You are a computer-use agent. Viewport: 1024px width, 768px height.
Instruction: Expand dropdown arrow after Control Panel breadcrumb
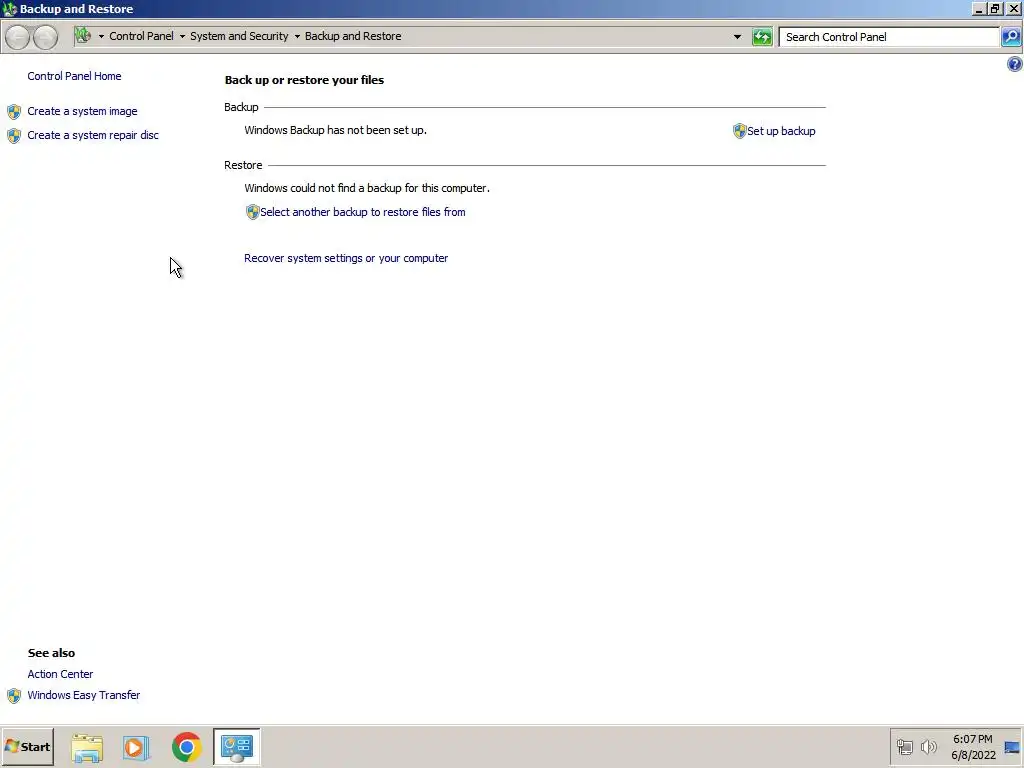coord(182,37)
